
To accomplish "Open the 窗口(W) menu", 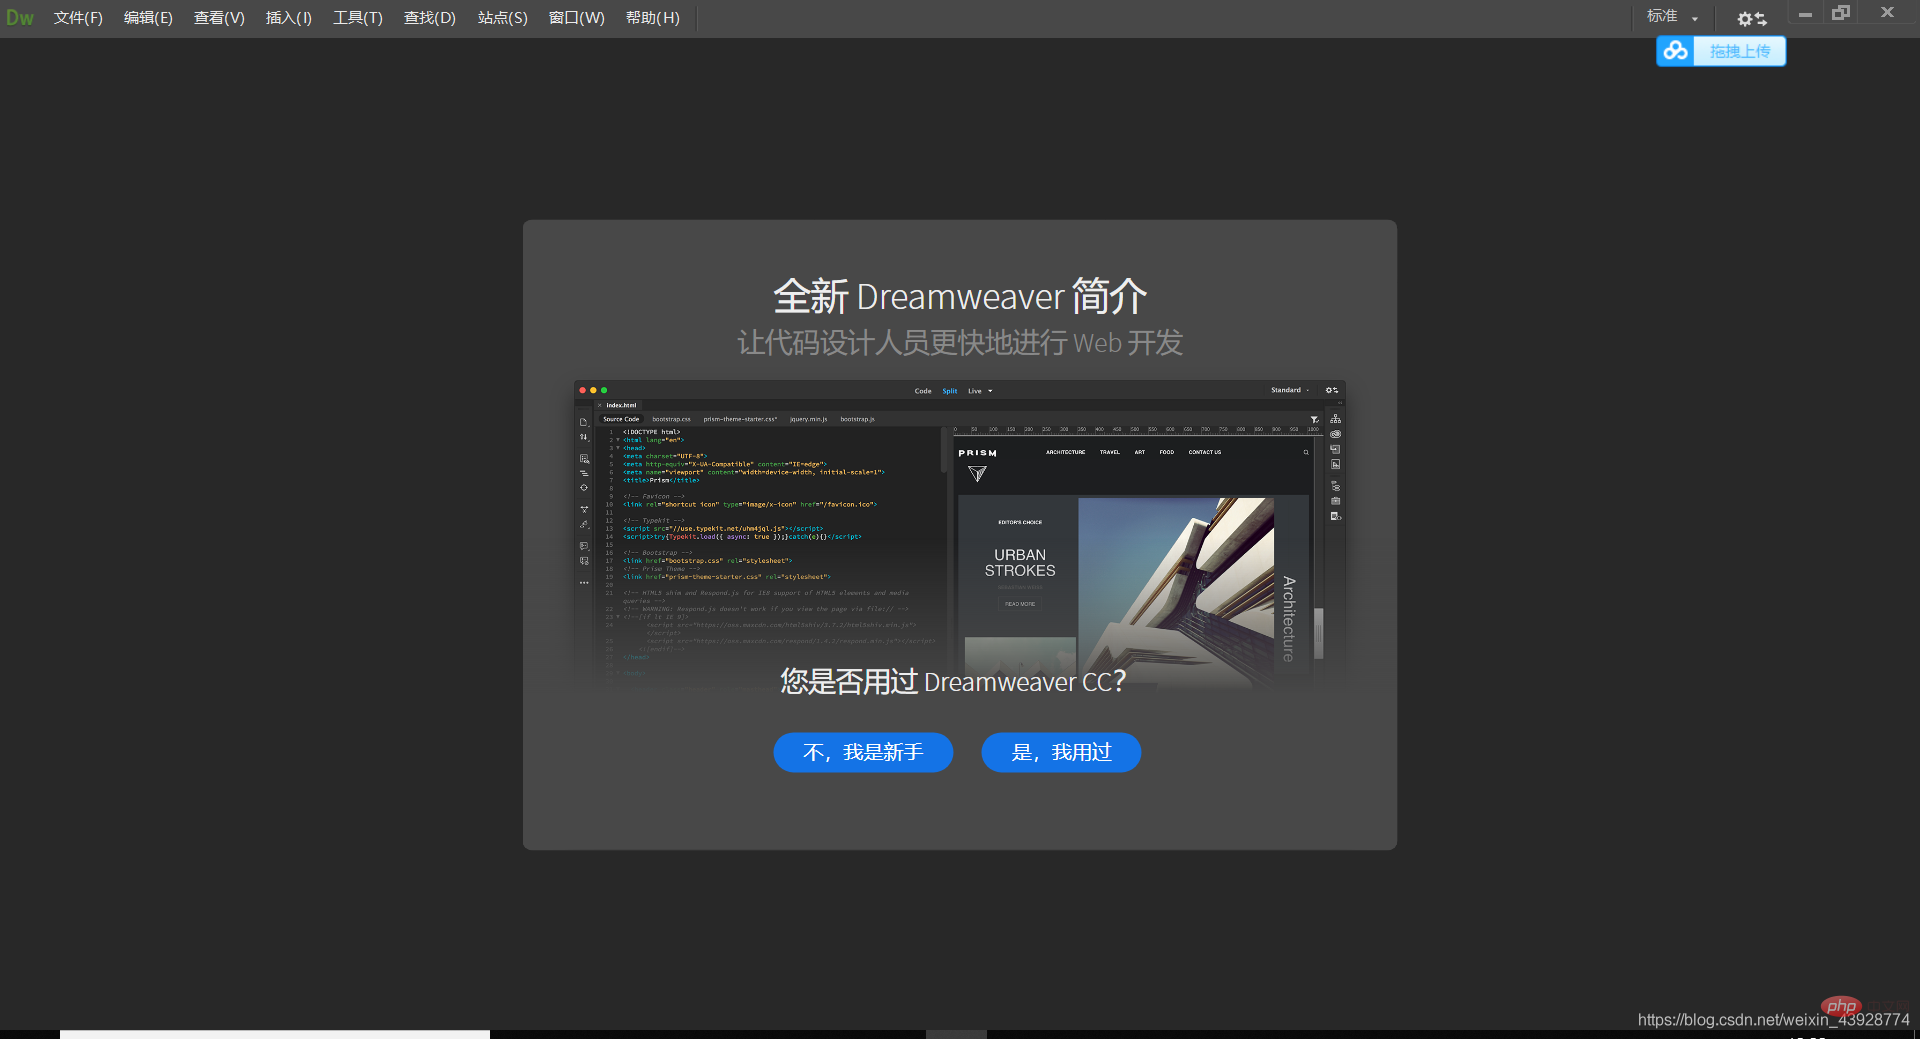I will [577, 18].
